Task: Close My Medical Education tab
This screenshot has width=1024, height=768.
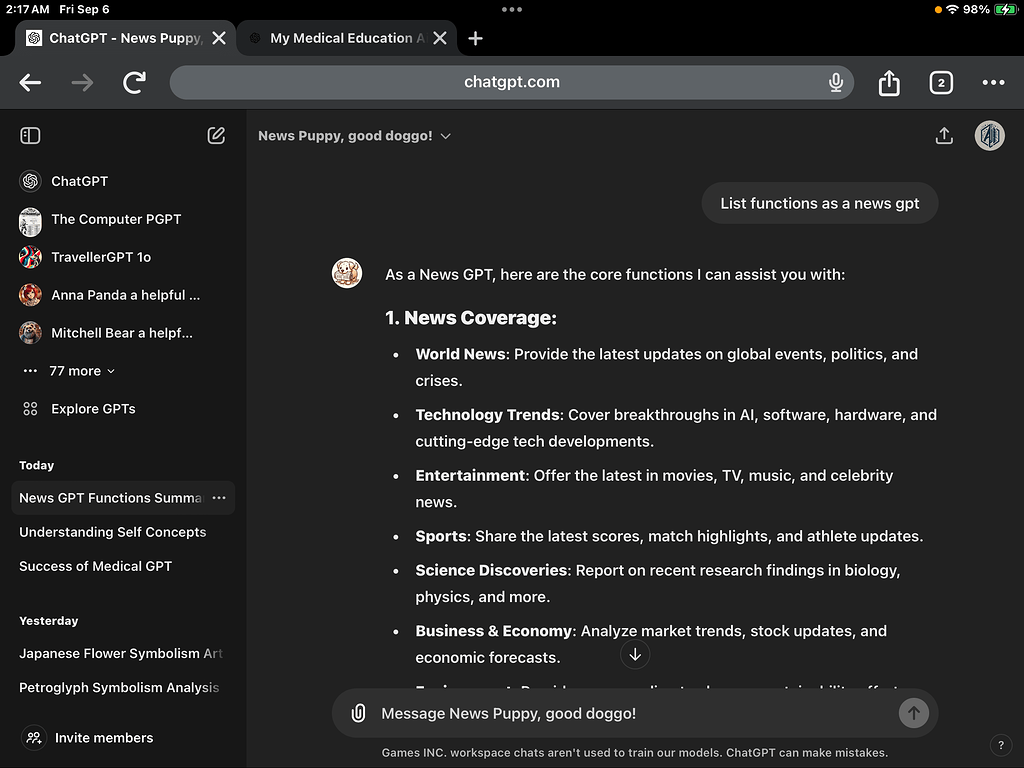Action: [x=440, y=38]
